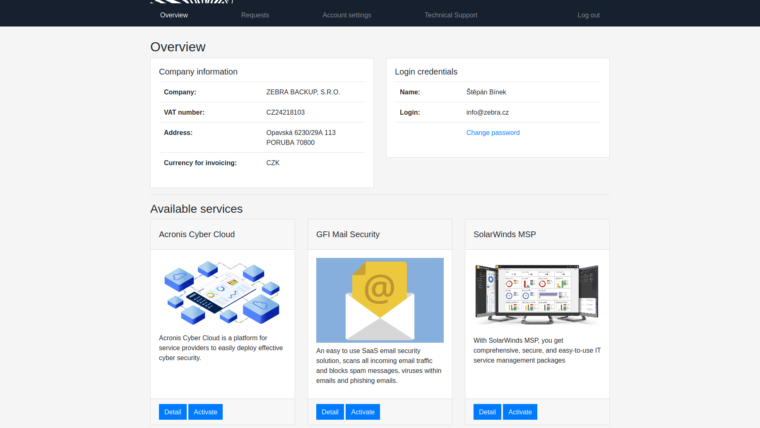Activate the GFI Mail Security service
760x428 pixels.
[363, 412]
